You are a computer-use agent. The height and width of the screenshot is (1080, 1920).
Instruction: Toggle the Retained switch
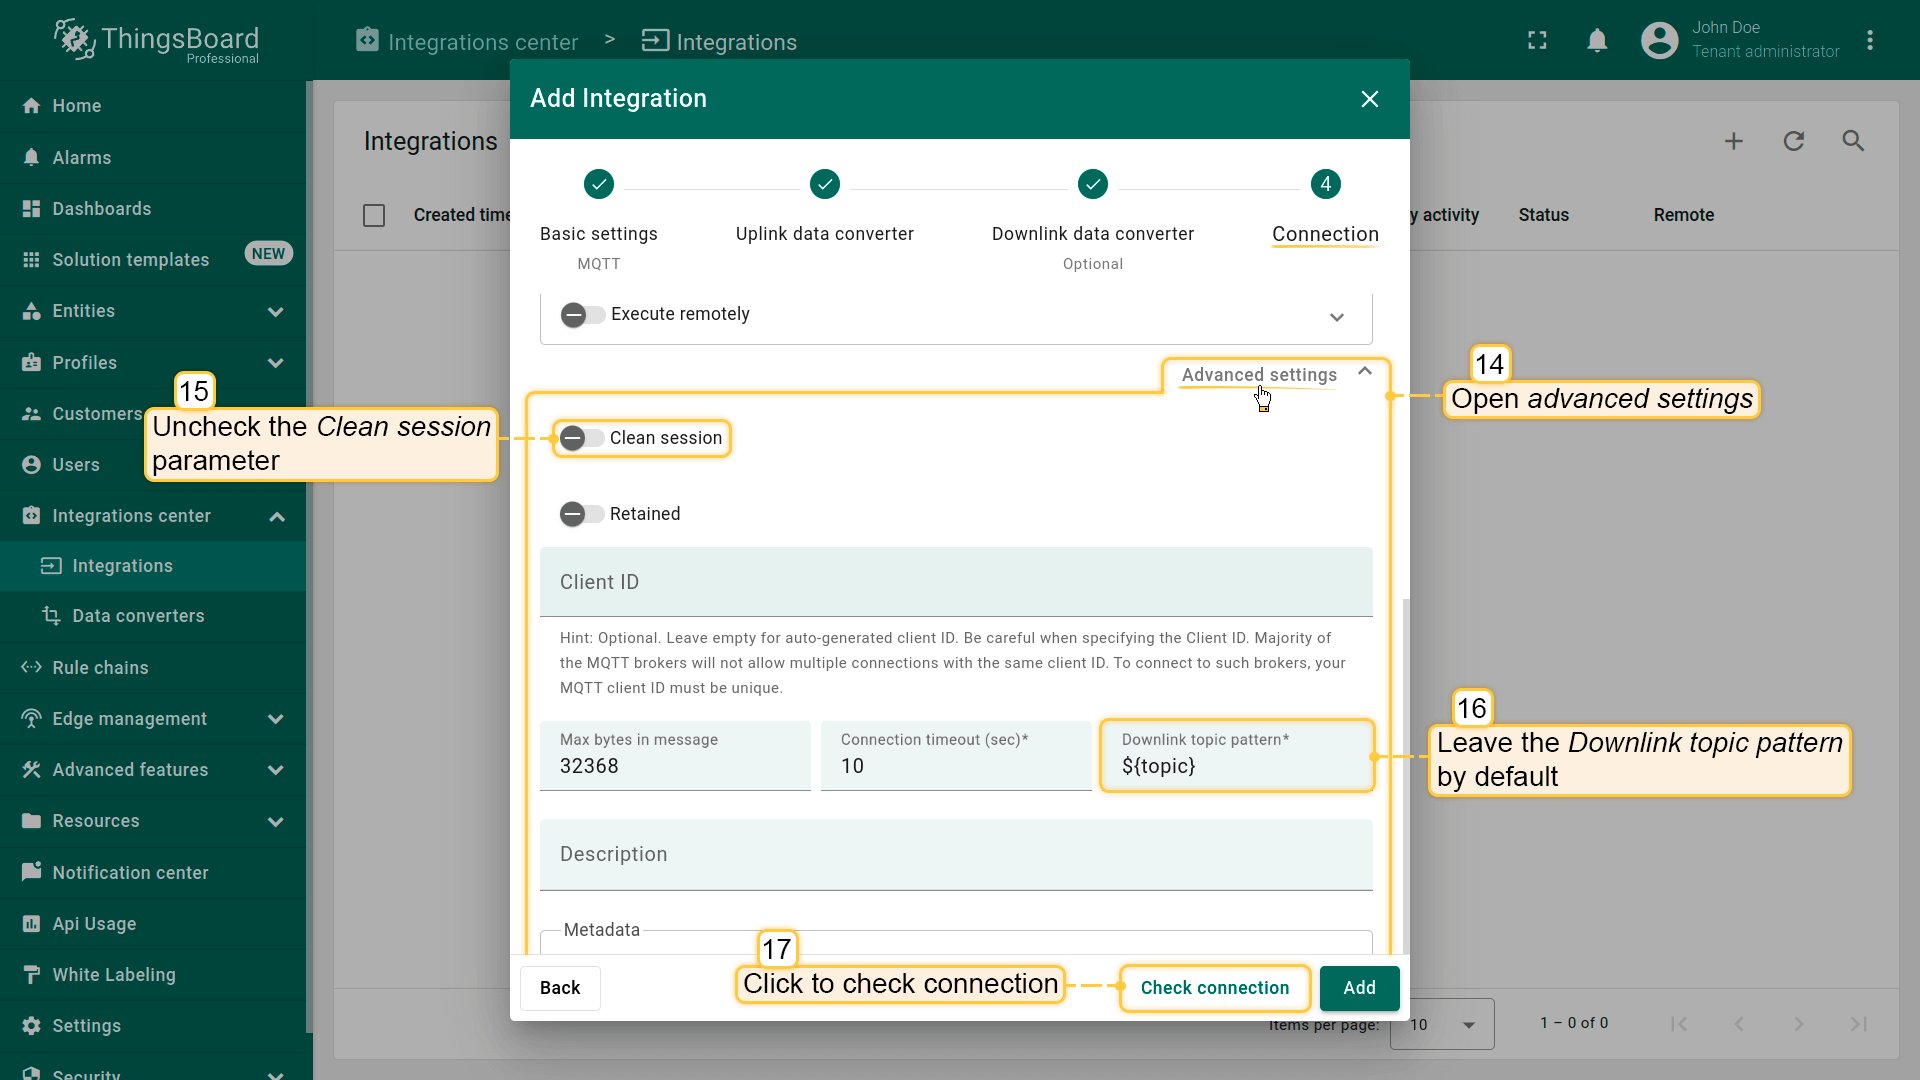pos(582,514)
